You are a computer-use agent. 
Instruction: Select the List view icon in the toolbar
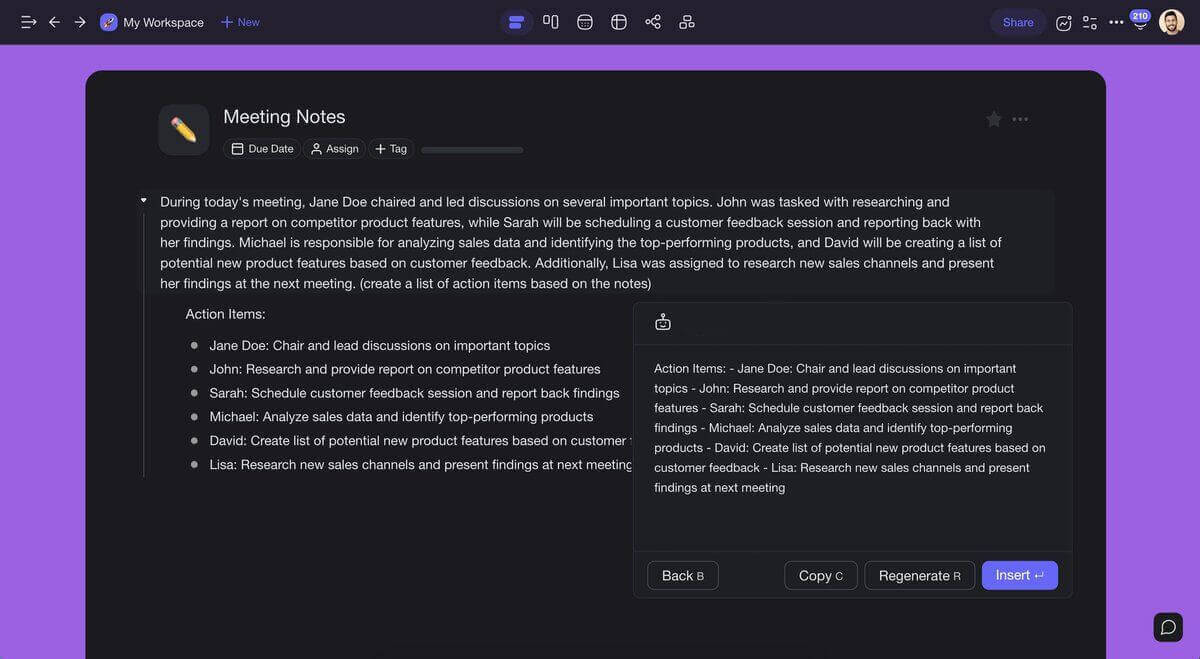516,21
